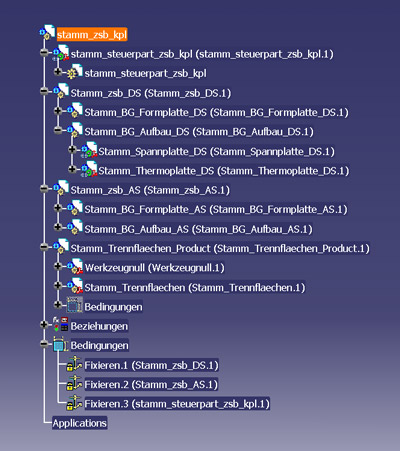Click the Werkzeugnull component icon

click(75, 266)
